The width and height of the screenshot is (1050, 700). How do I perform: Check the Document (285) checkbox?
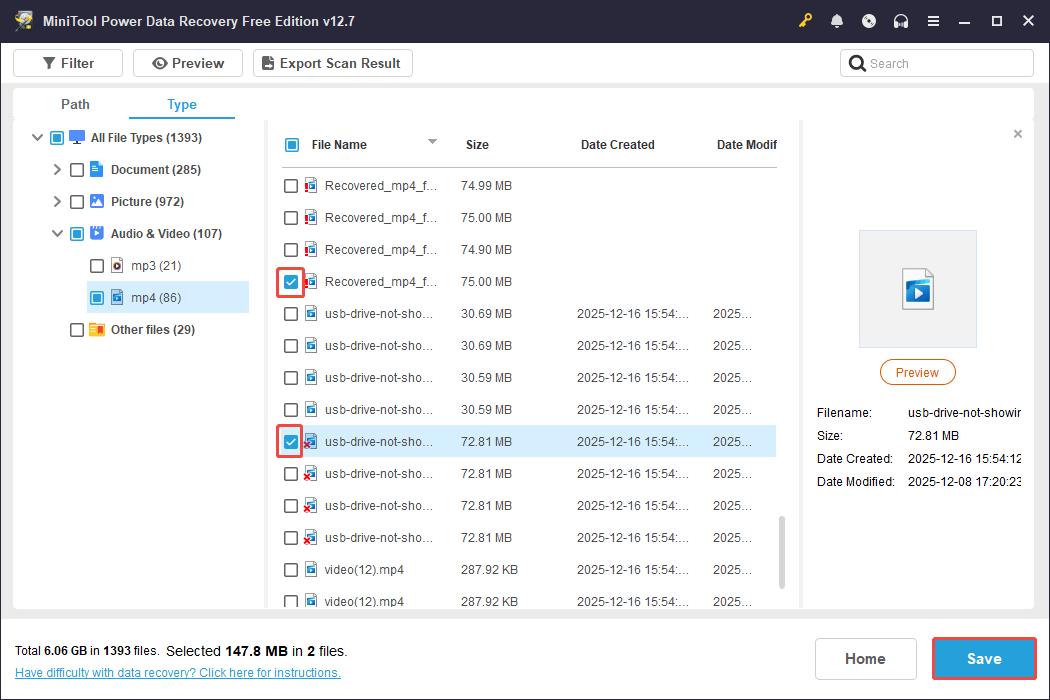click(x=76, y=169)
